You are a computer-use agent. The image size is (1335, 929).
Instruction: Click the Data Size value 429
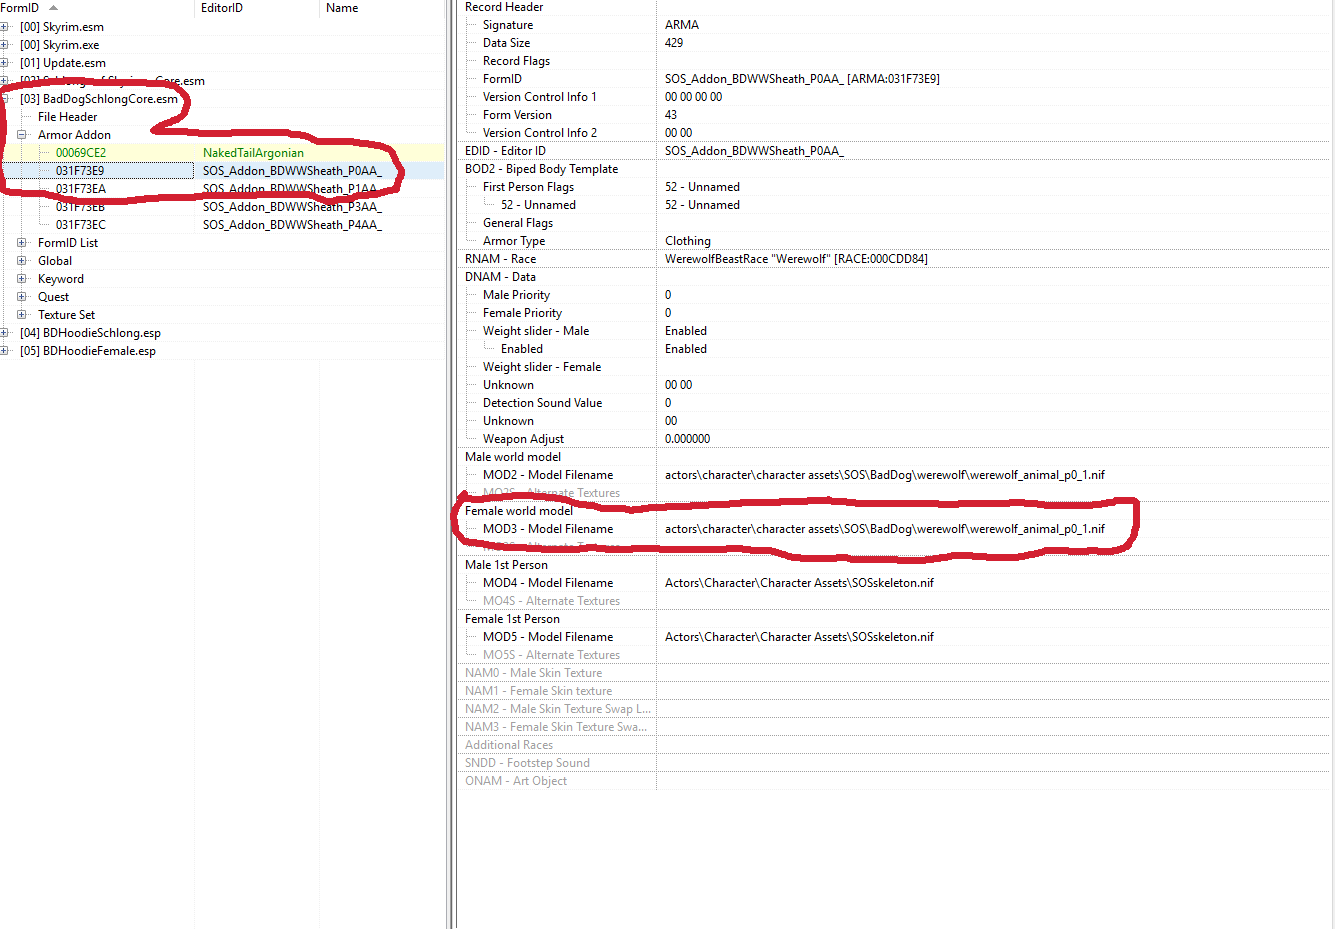click(674, 43)
